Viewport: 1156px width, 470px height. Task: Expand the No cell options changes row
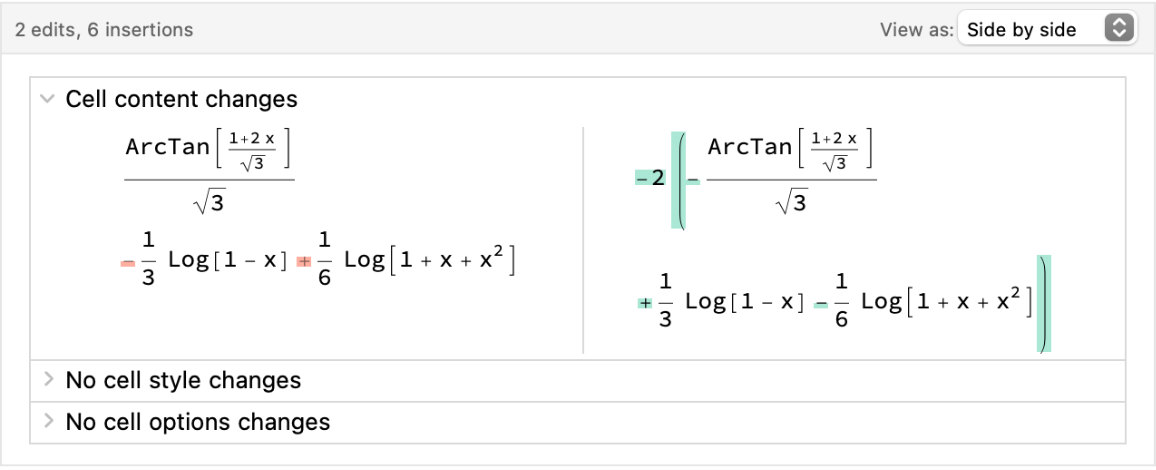pyautogui.click(x=46, y=422)
